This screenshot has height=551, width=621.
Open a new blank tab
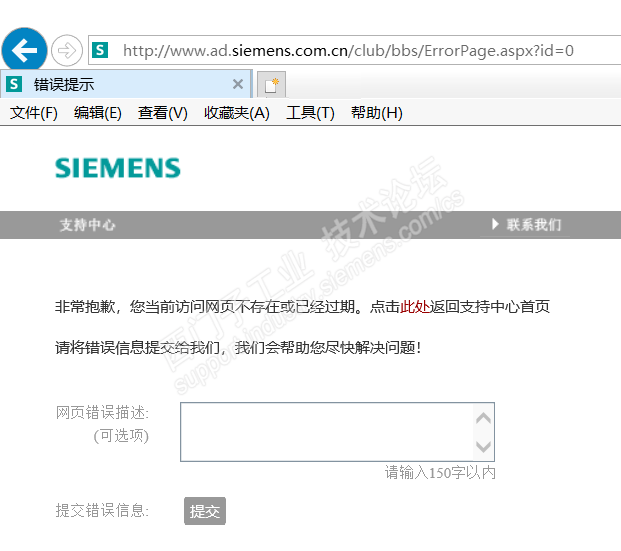tap(271, 84)
